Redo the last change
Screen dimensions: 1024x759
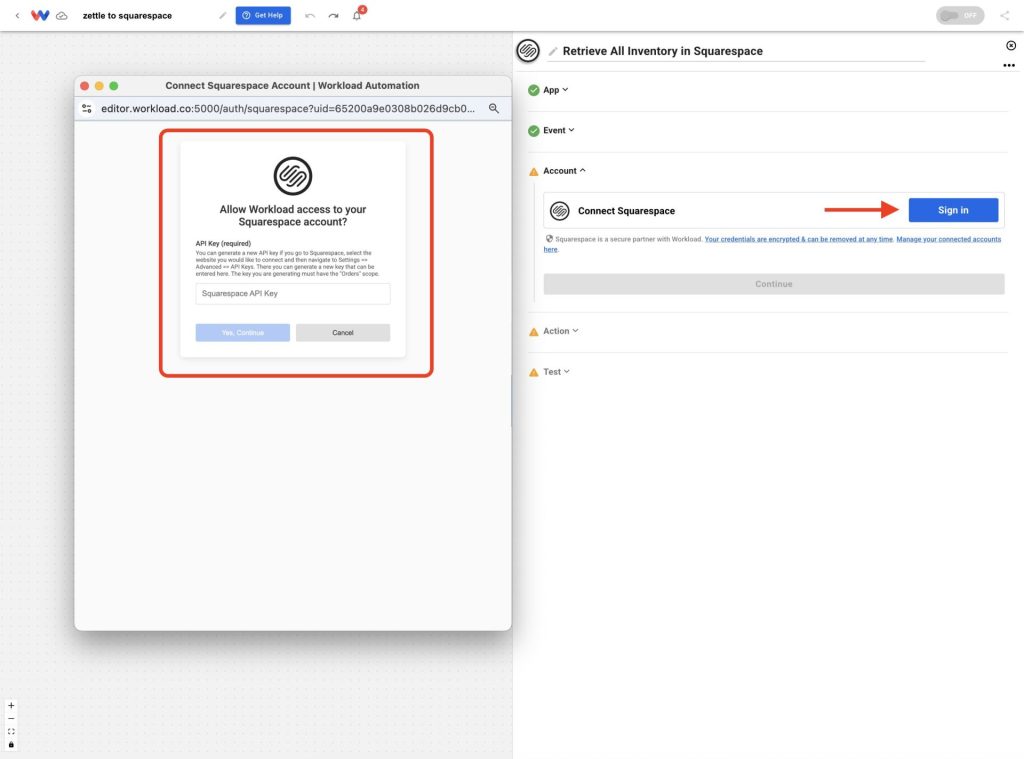click(x=334, y=16)
